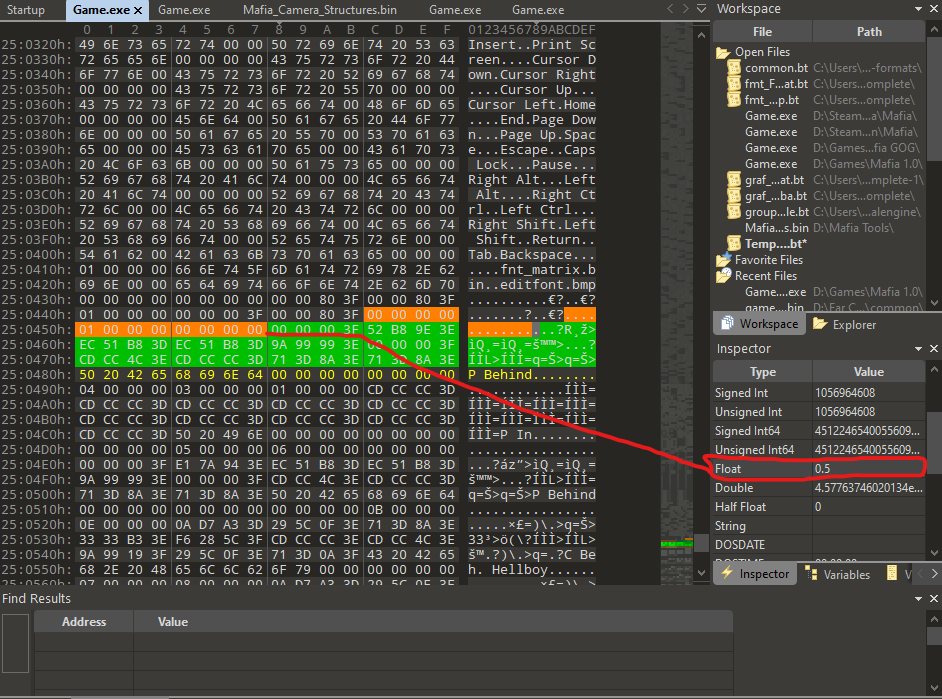This screenshot has height=699, width=942.
Task: Open the Workspace panel options menu arrow
Action: tap(919, 9)
